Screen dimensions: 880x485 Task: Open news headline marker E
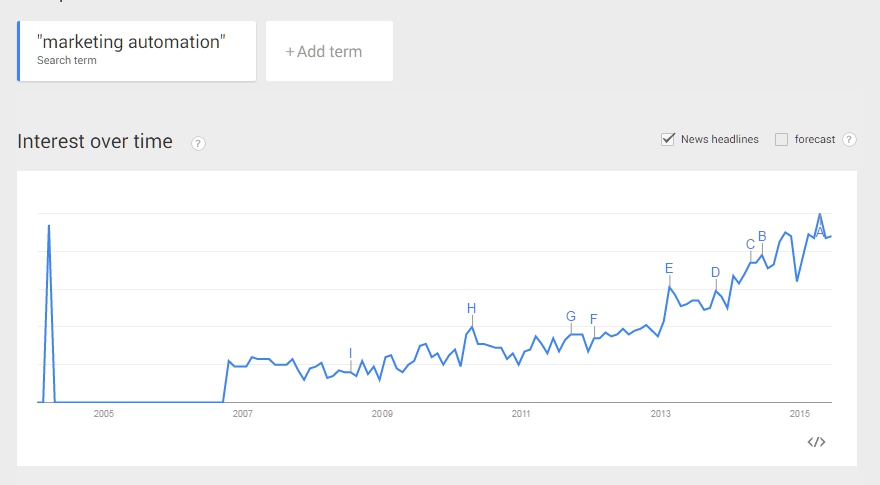(669, 268)
